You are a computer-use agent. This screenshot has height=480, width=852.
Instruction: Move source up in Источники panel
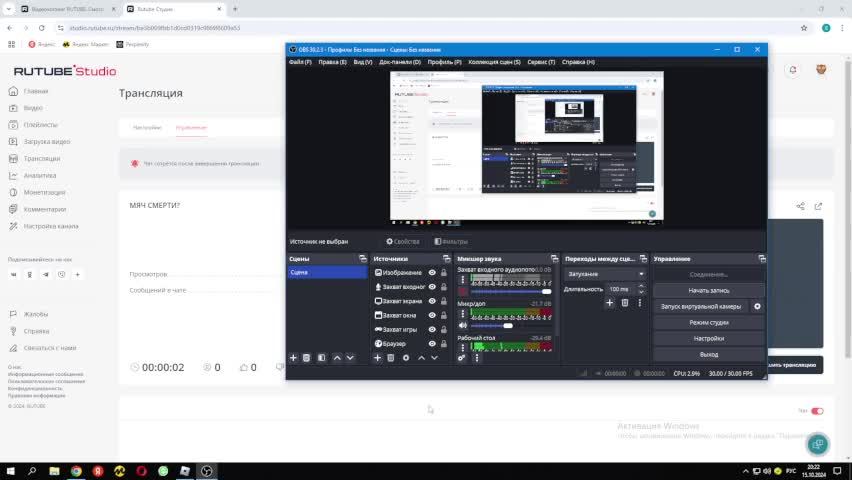click(421, 358)
